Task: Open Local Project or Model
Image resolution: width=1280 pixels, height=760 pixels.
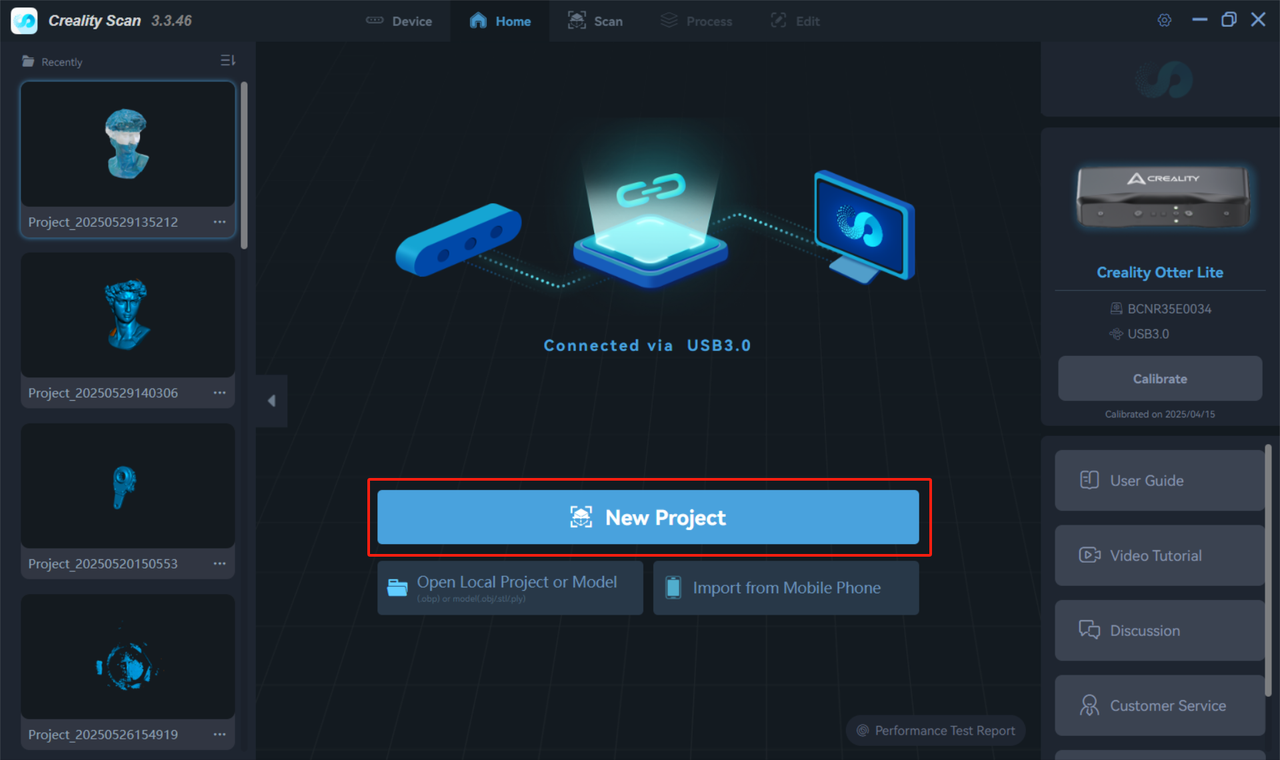Action: pyautogui.click(x=510, y=588)
